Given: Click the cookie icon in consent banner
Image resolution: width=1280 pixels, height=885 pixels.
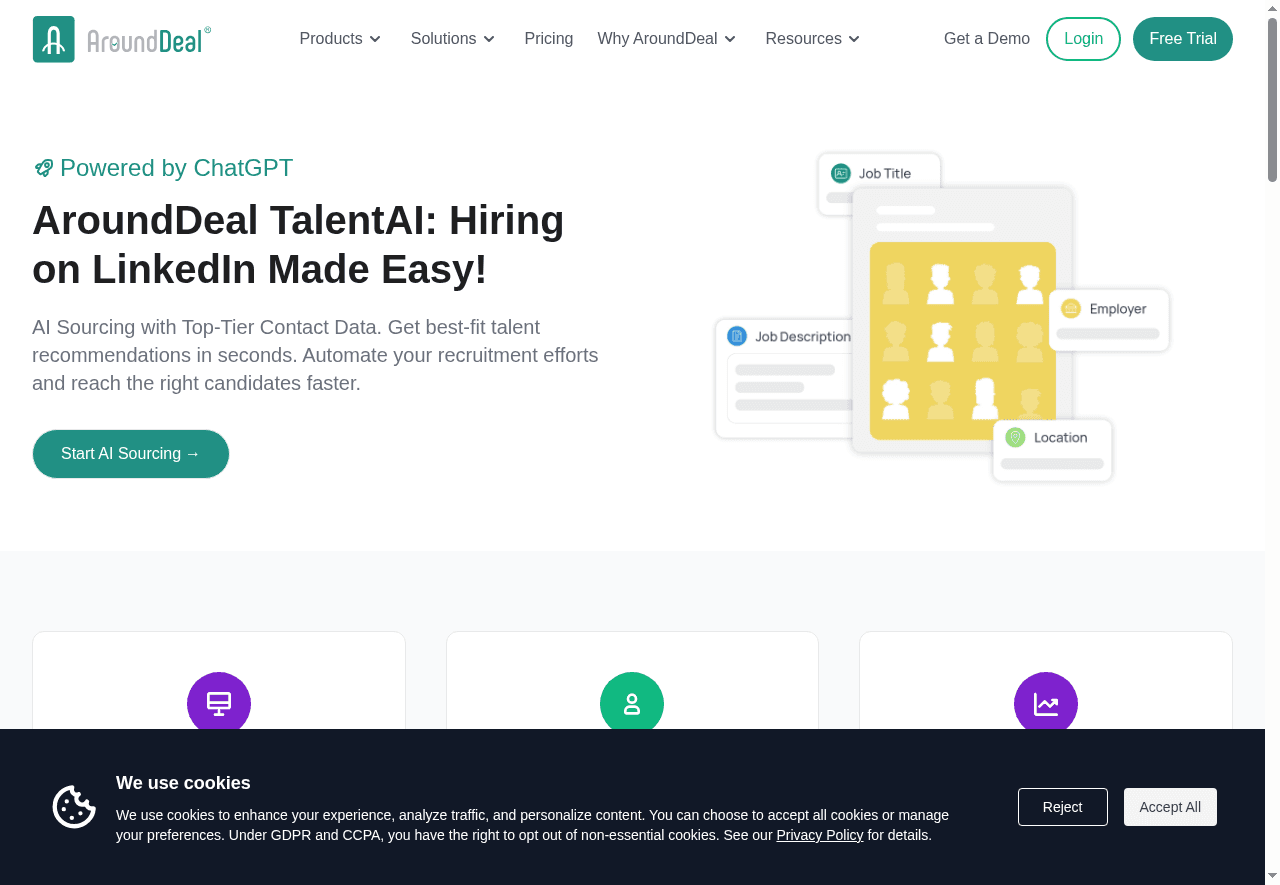Looking at the screenshot, I should click(x=74, y=807).
